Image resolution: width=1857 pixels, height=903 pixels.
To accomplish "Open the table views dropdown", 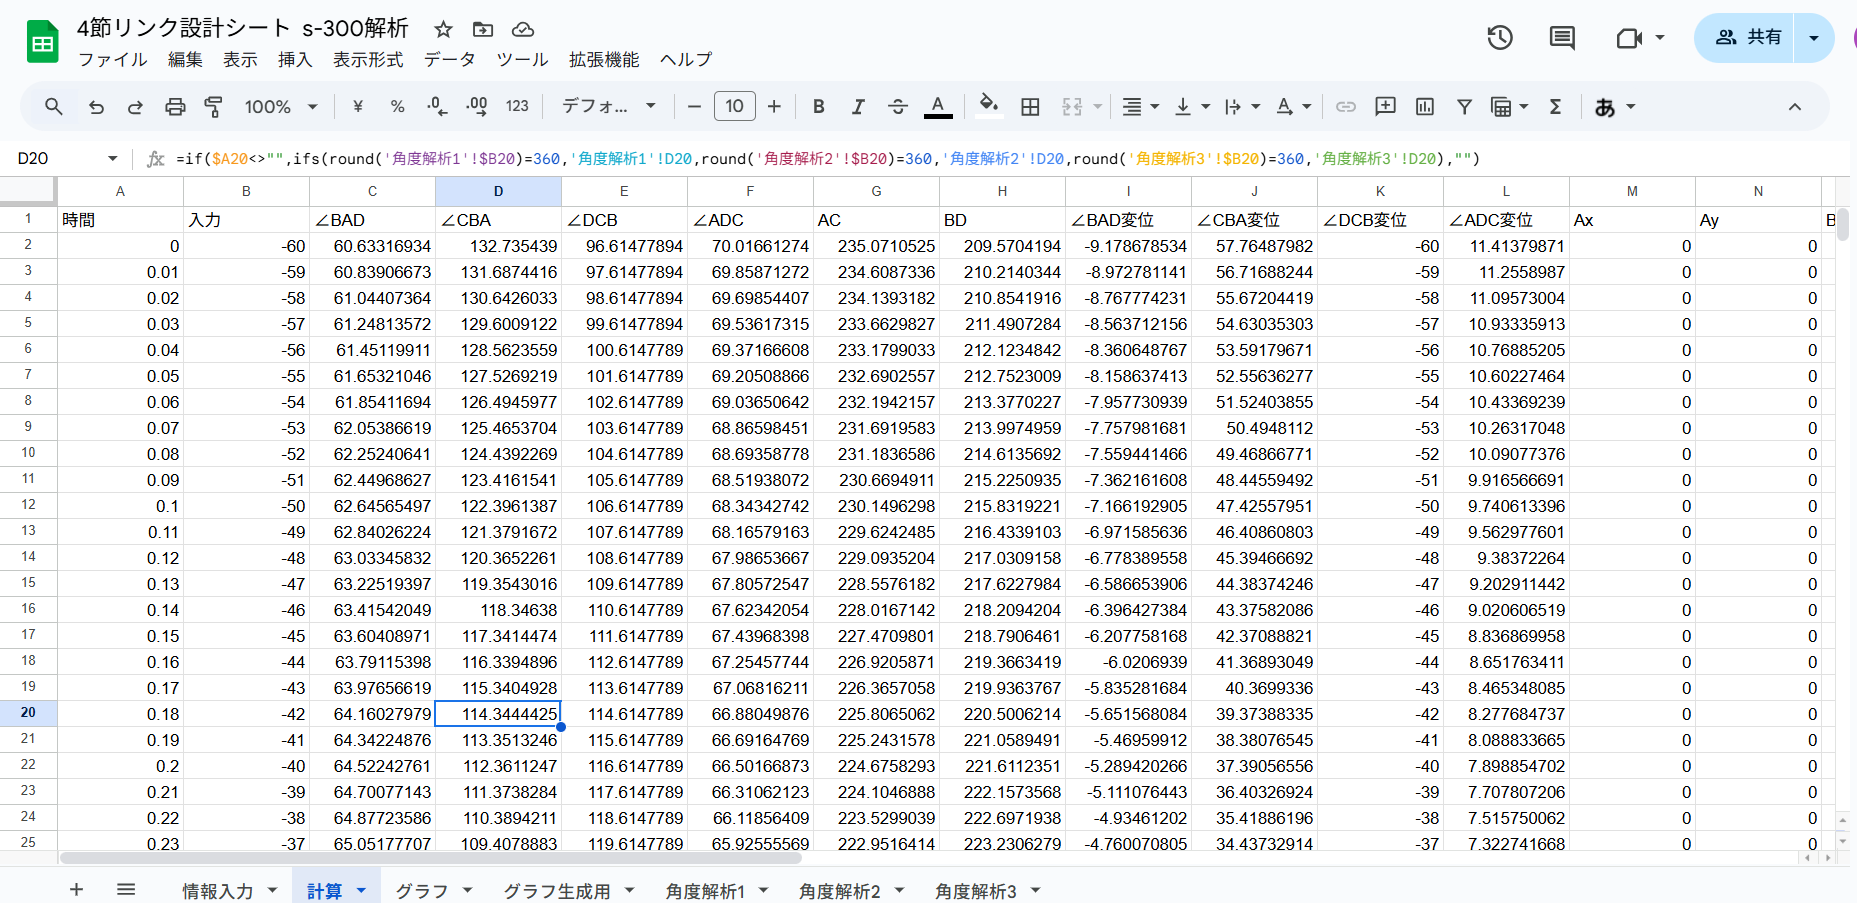I will coord(1510,107).
